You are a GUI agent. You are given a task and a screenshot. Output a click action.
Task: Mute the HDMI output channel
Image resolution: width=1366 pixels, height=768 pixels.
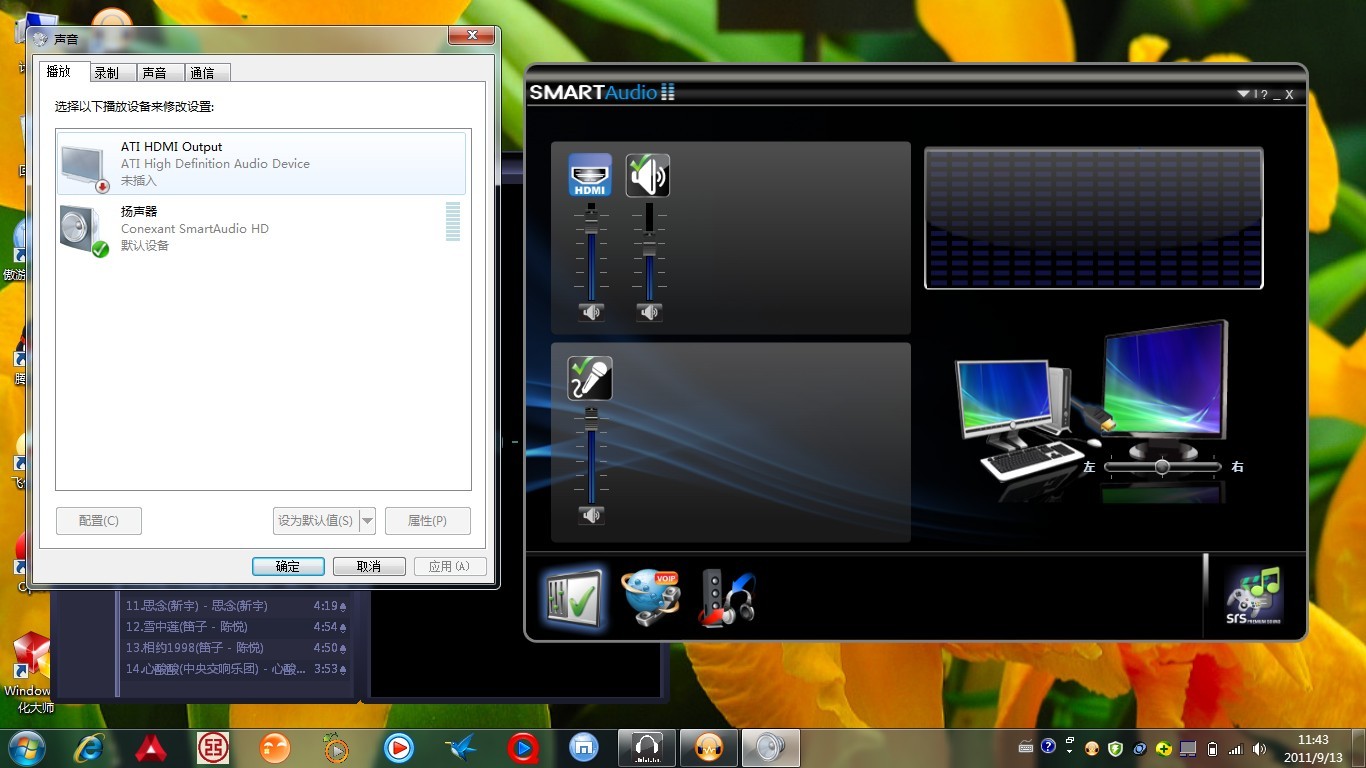point(591,312)
